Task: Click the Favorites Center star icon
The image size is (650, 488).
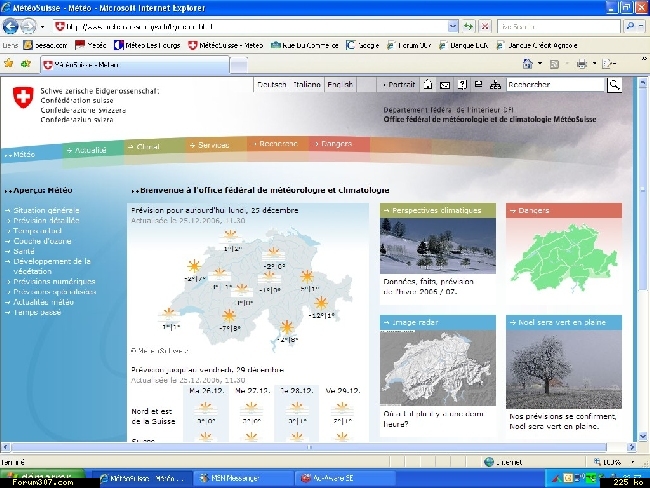Action: coord(8,63)
